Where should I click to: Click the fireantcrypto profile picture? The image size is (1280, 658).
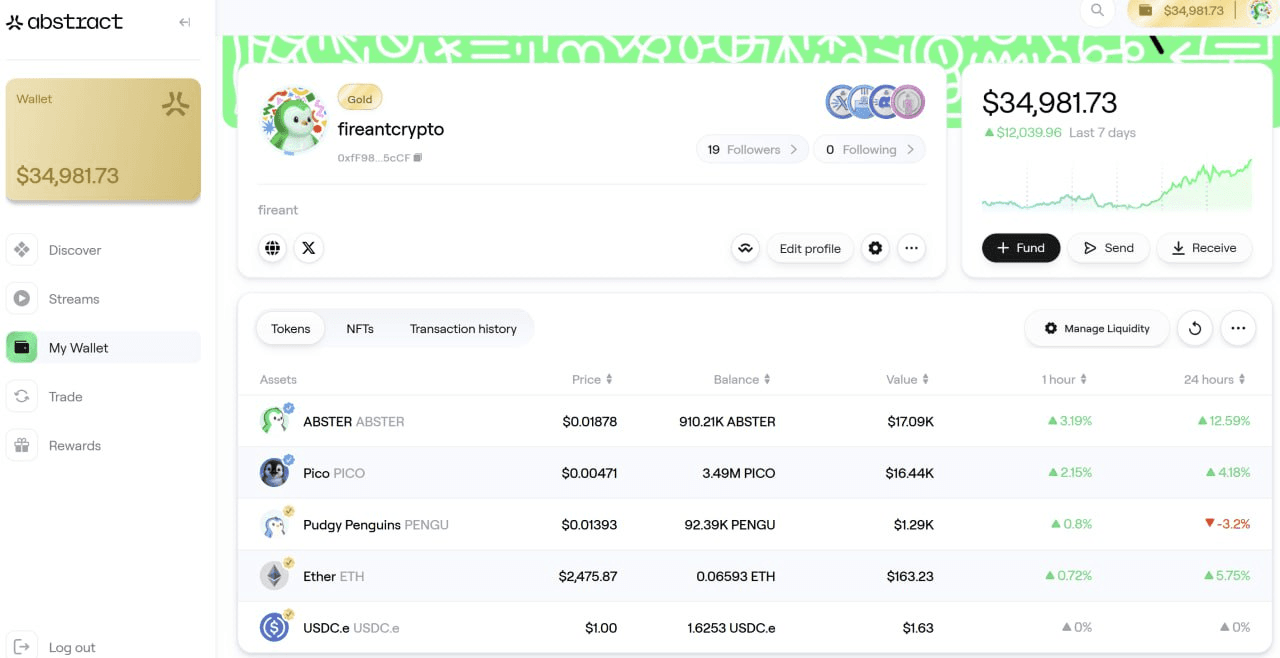click(x=294, y=120)
